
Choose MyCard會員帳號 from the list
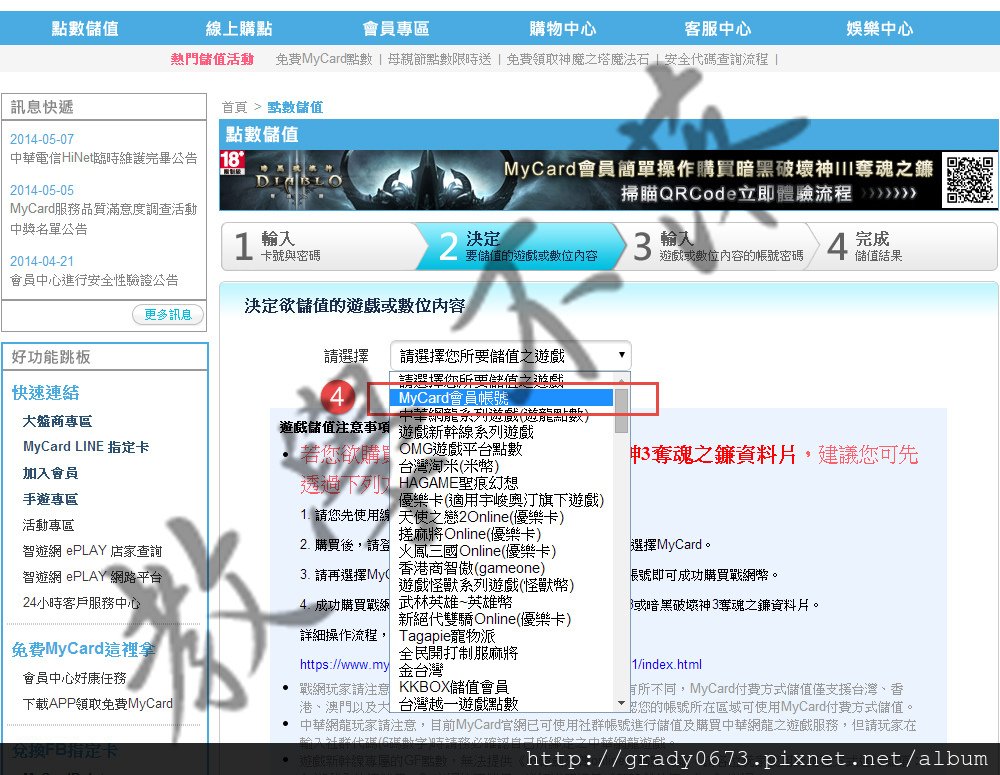502,398
